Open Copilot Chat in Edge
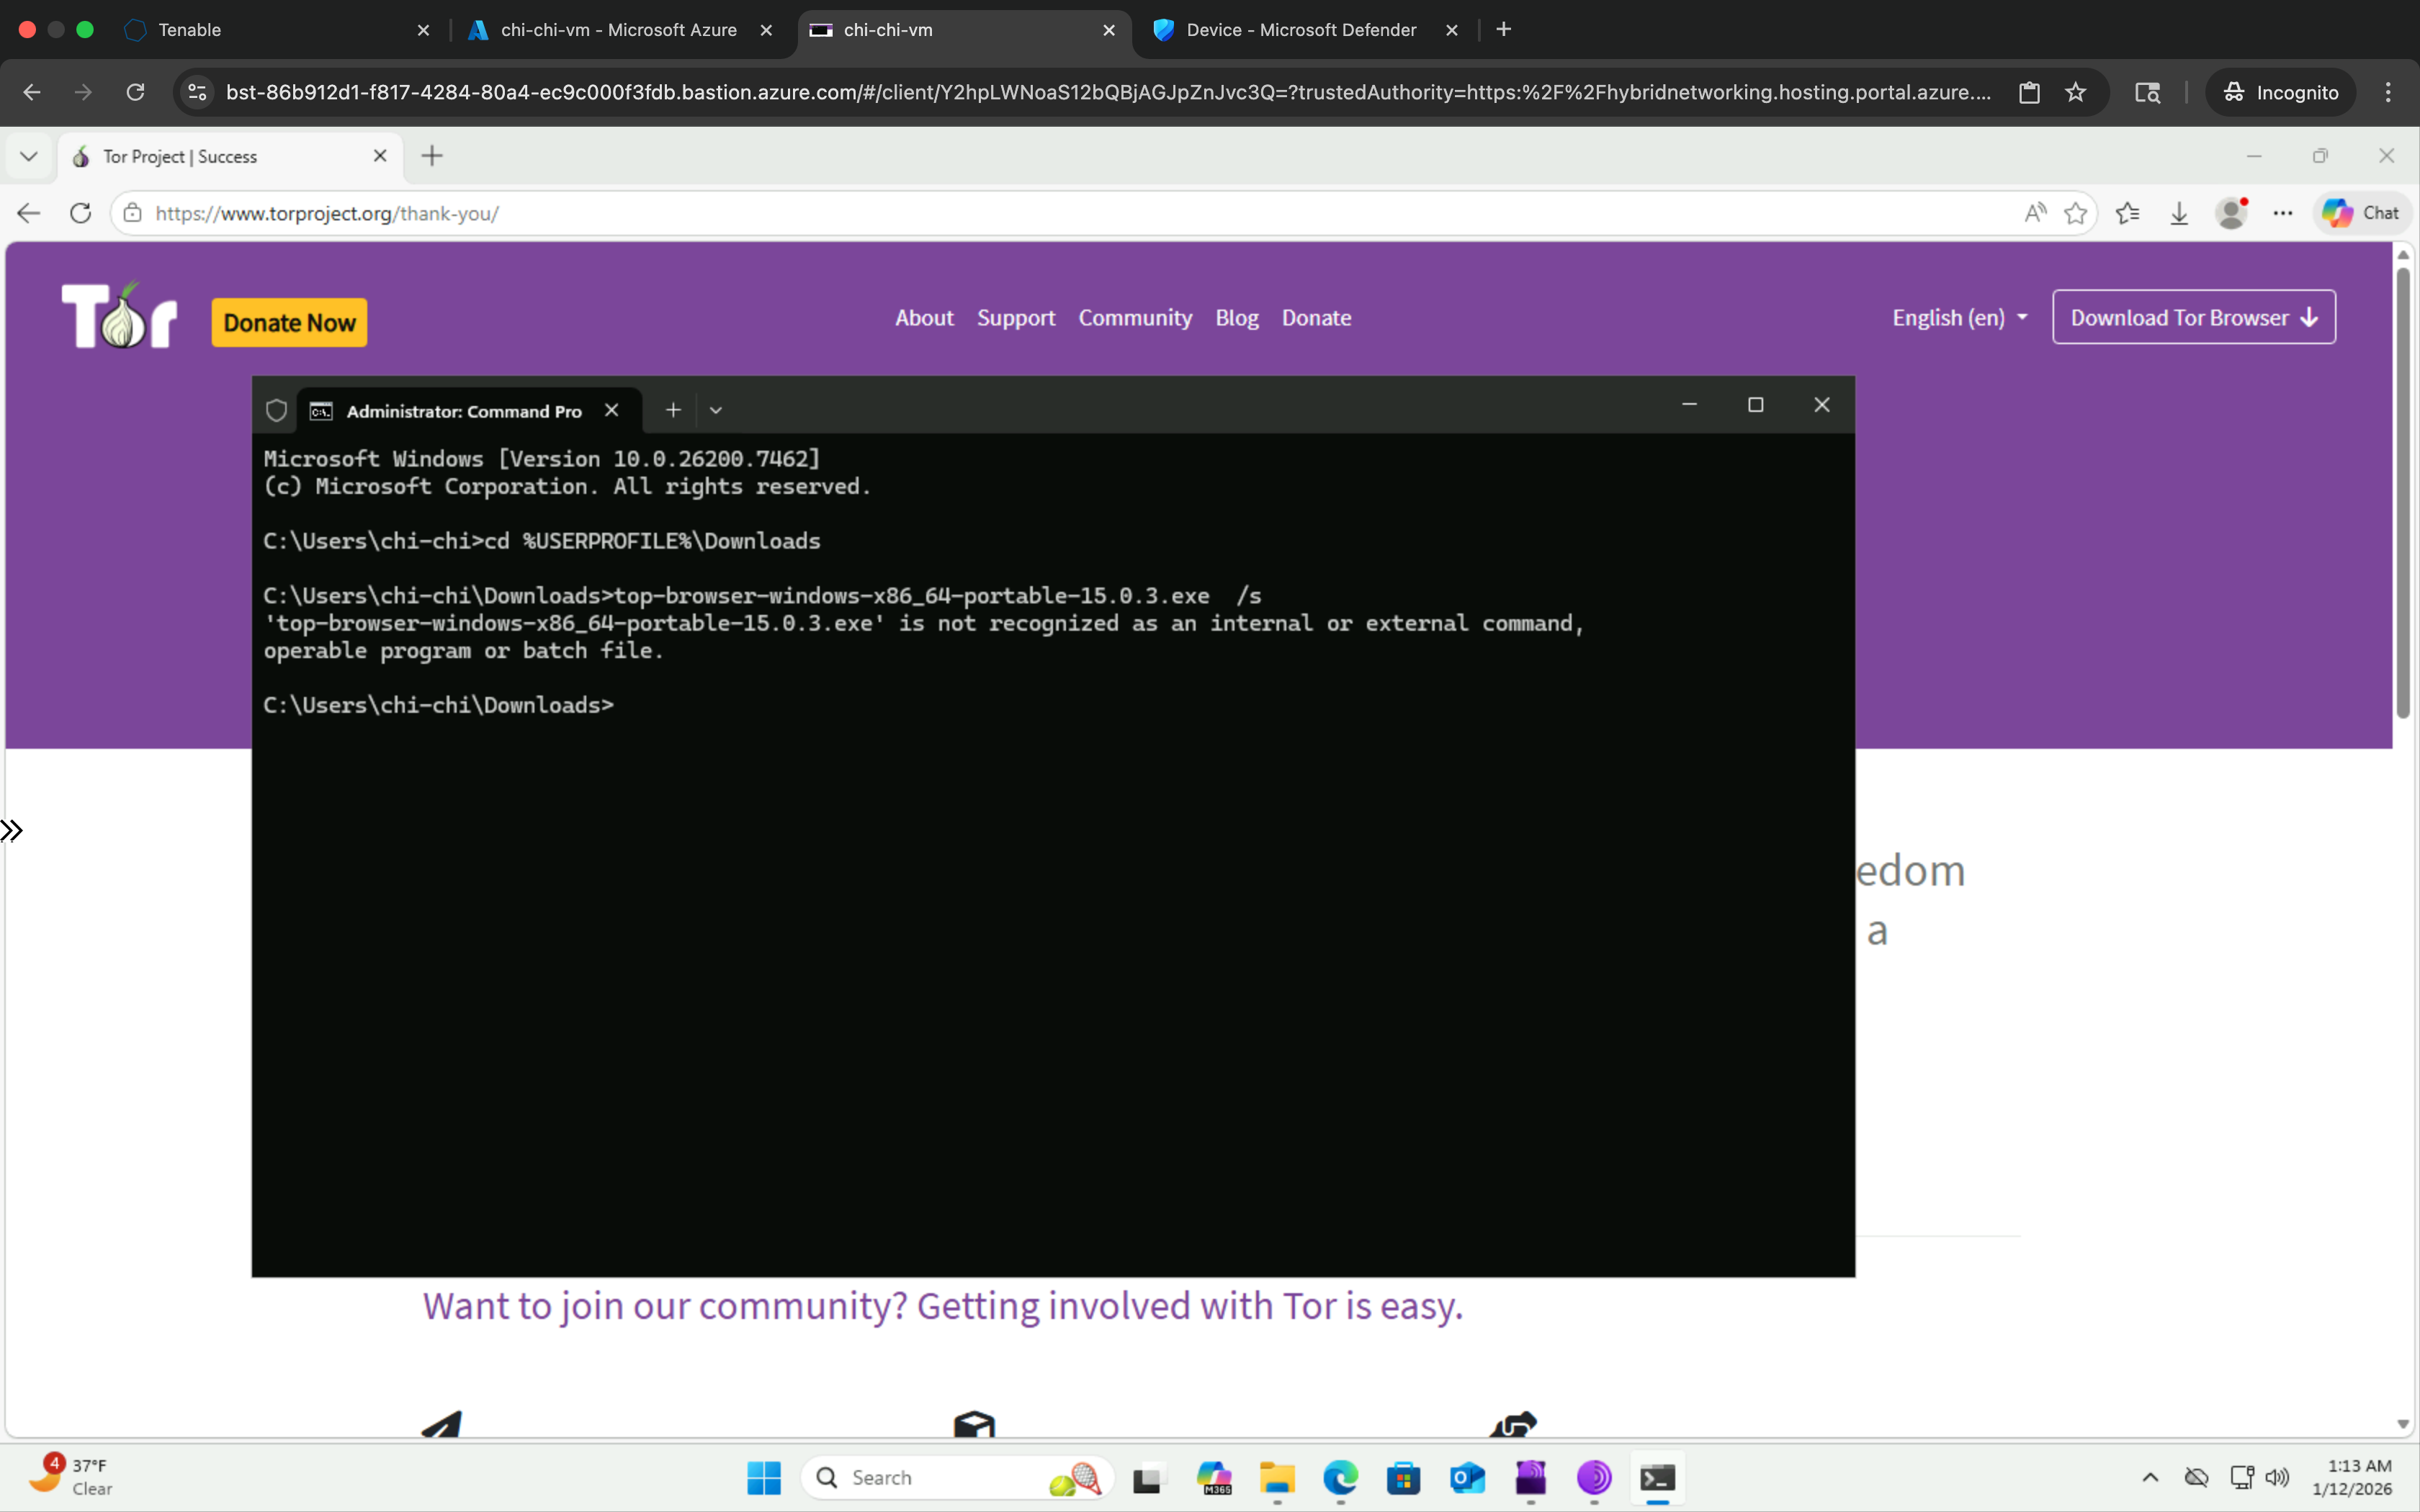The width and height of the screenshot is (2420, 1512). [2361, 213]
